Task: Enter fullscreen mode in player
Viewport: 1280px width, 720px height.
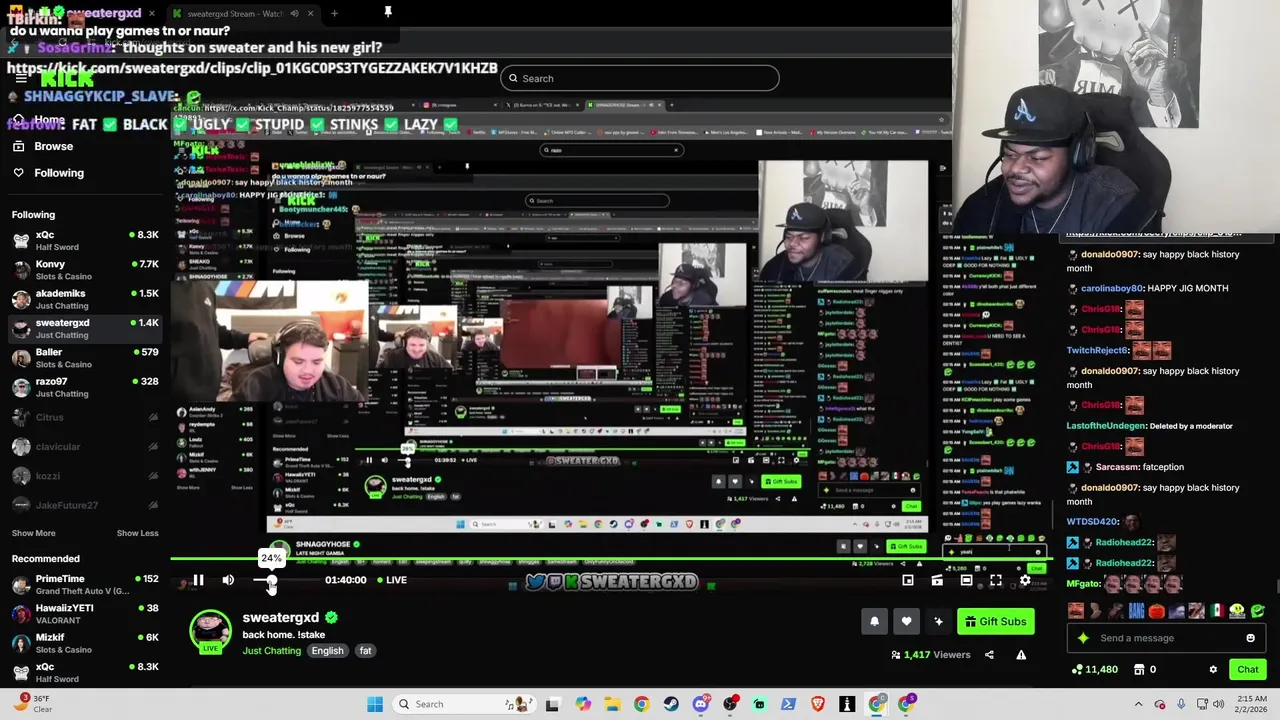Action: click(996, 580)
